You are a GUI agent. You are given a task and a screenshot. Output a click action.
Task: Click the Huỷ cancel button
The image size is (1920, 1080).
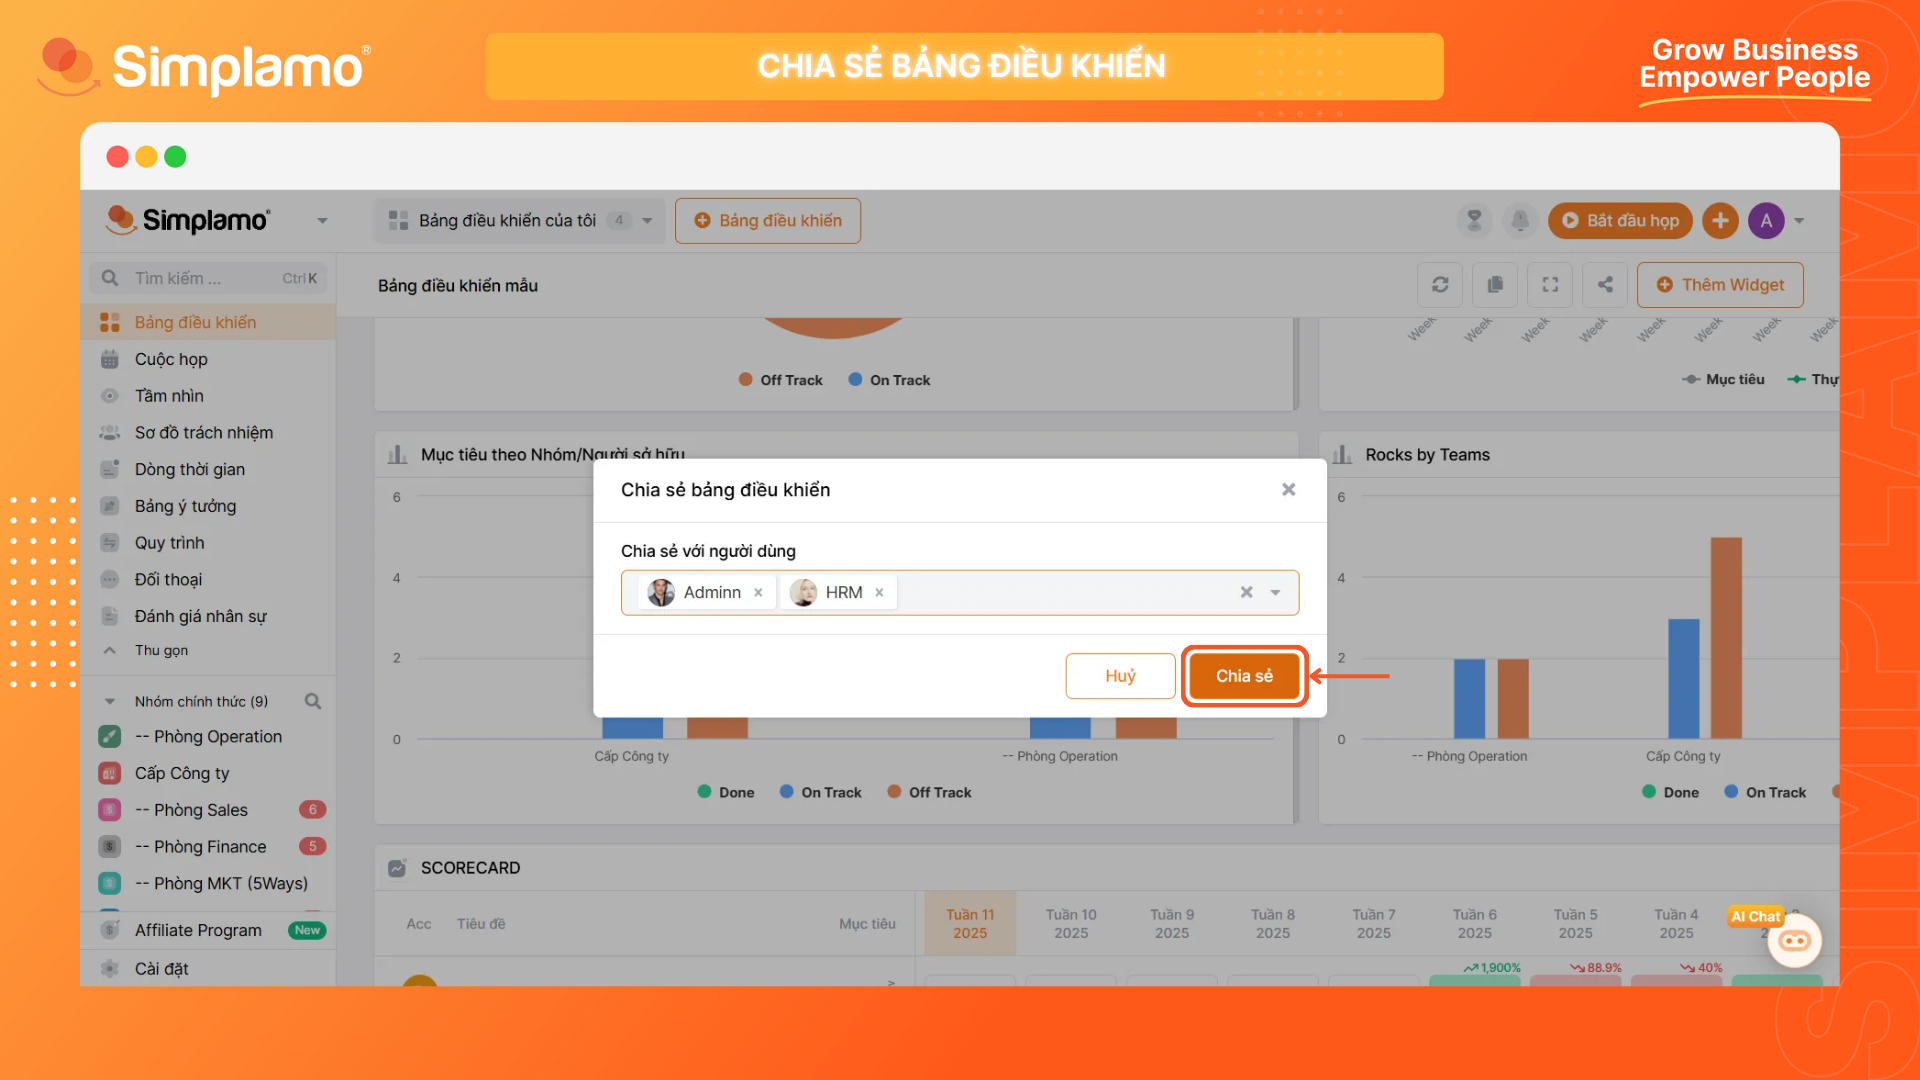click(x=1120, y=676)
